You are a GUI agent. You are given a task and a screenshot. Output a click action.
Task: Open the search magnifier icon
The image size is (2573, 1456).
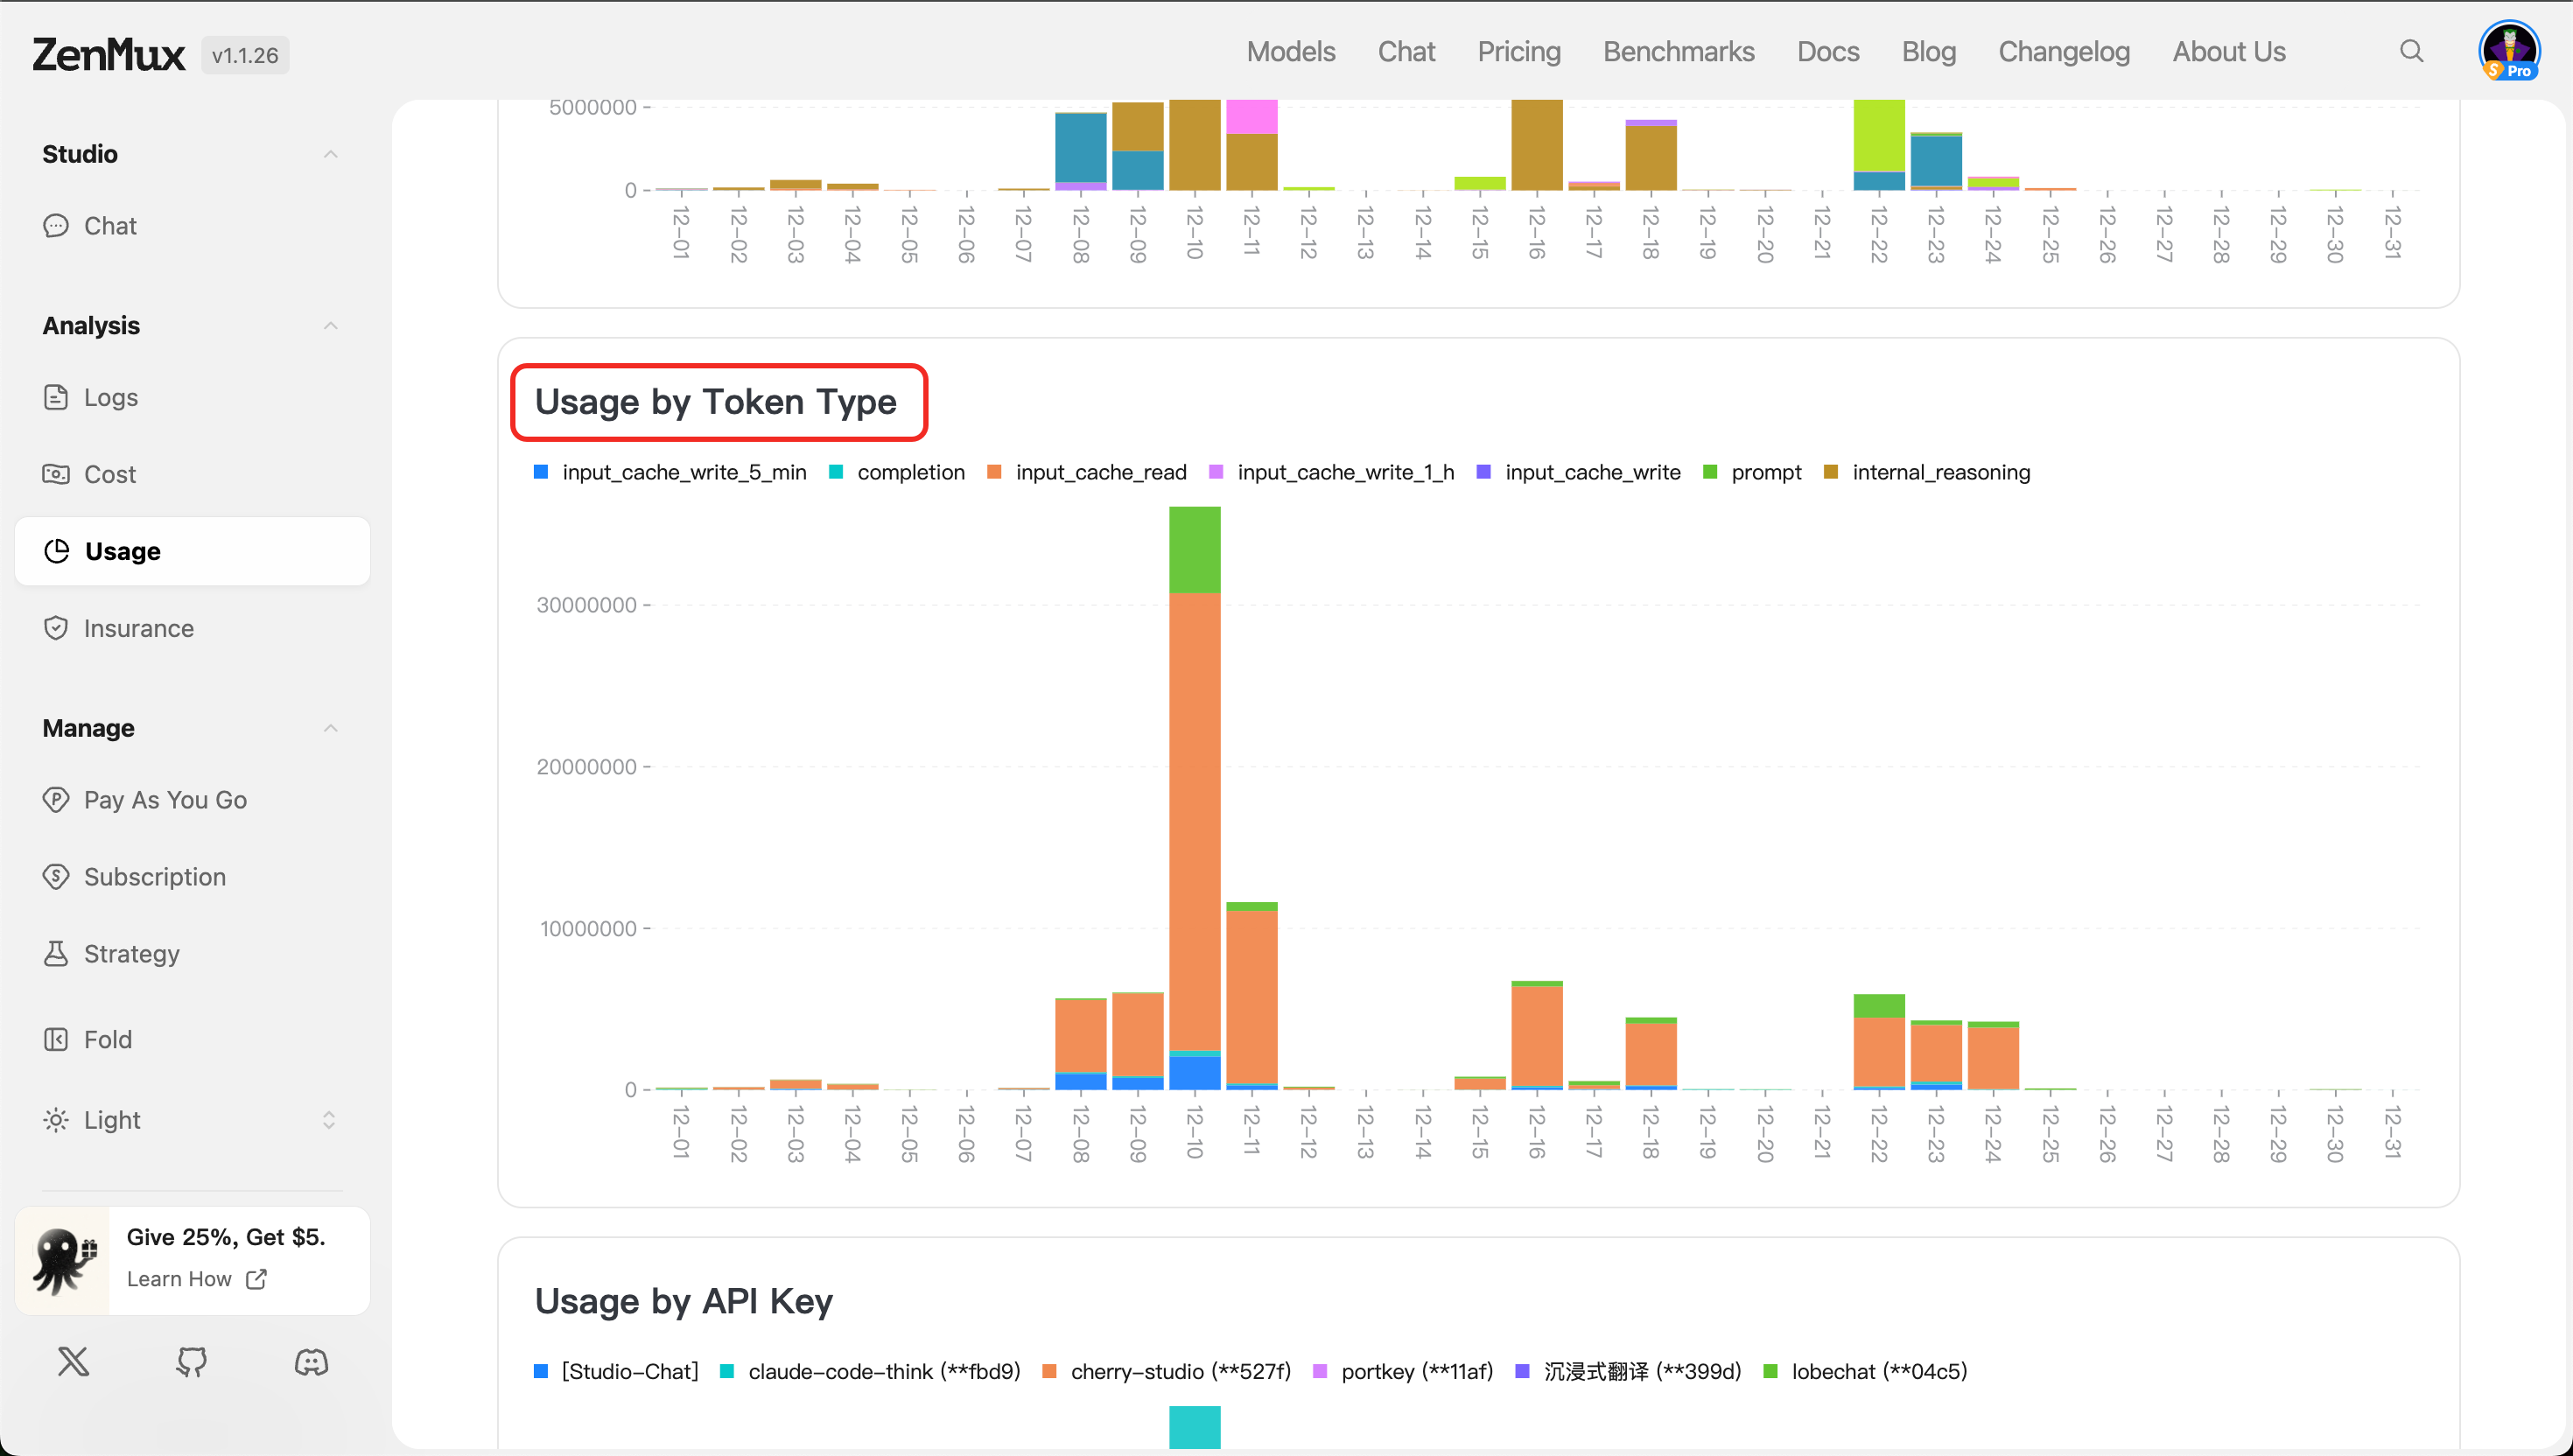pos(2411,51)
